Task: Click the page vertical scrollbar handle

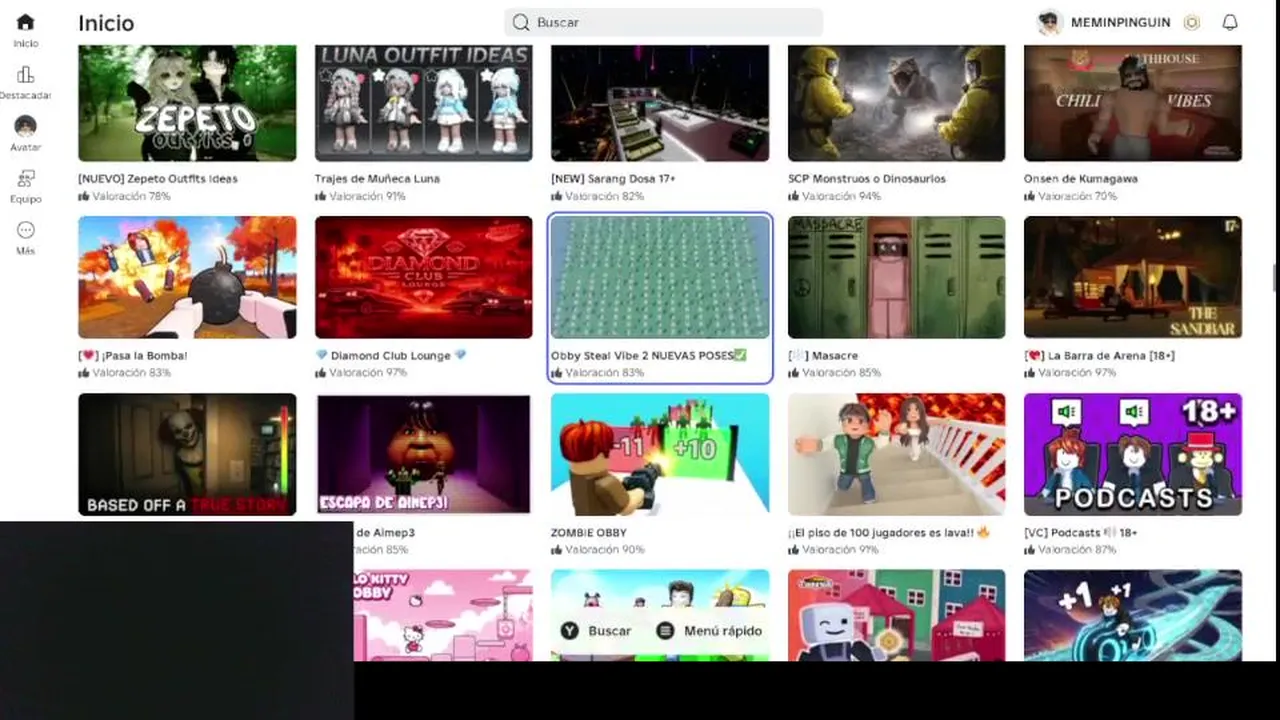Action: click(x=1273, y=276)
